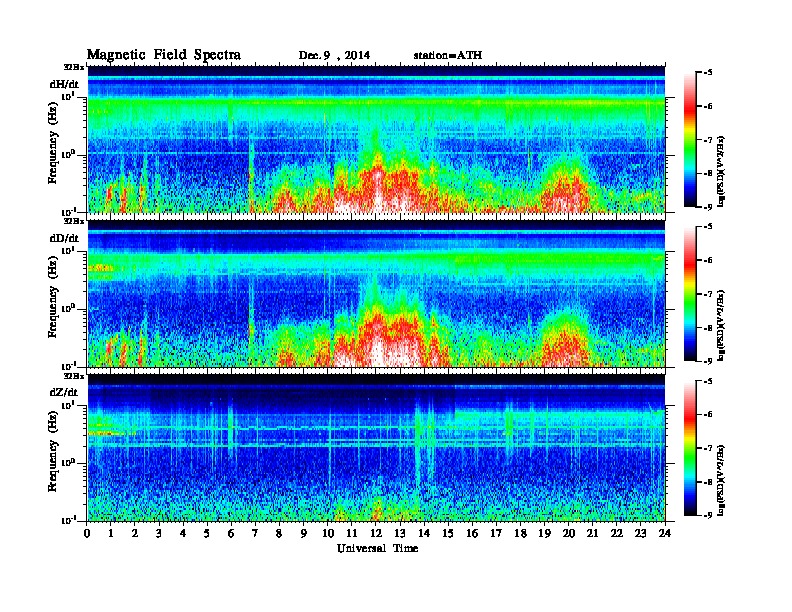Click the dZ/dt spectrogram plot
792x612 pixels.
(376, 447)
